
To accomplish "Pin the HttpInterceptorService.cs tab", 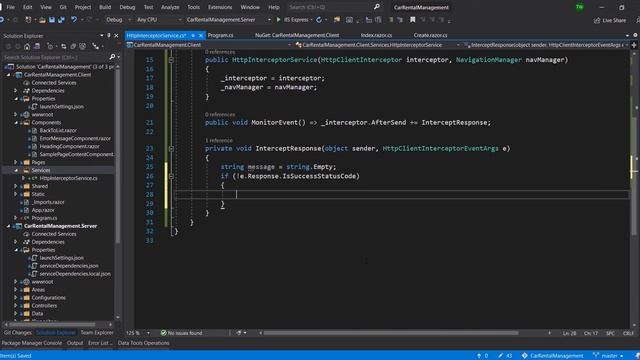I will (193, 36).
